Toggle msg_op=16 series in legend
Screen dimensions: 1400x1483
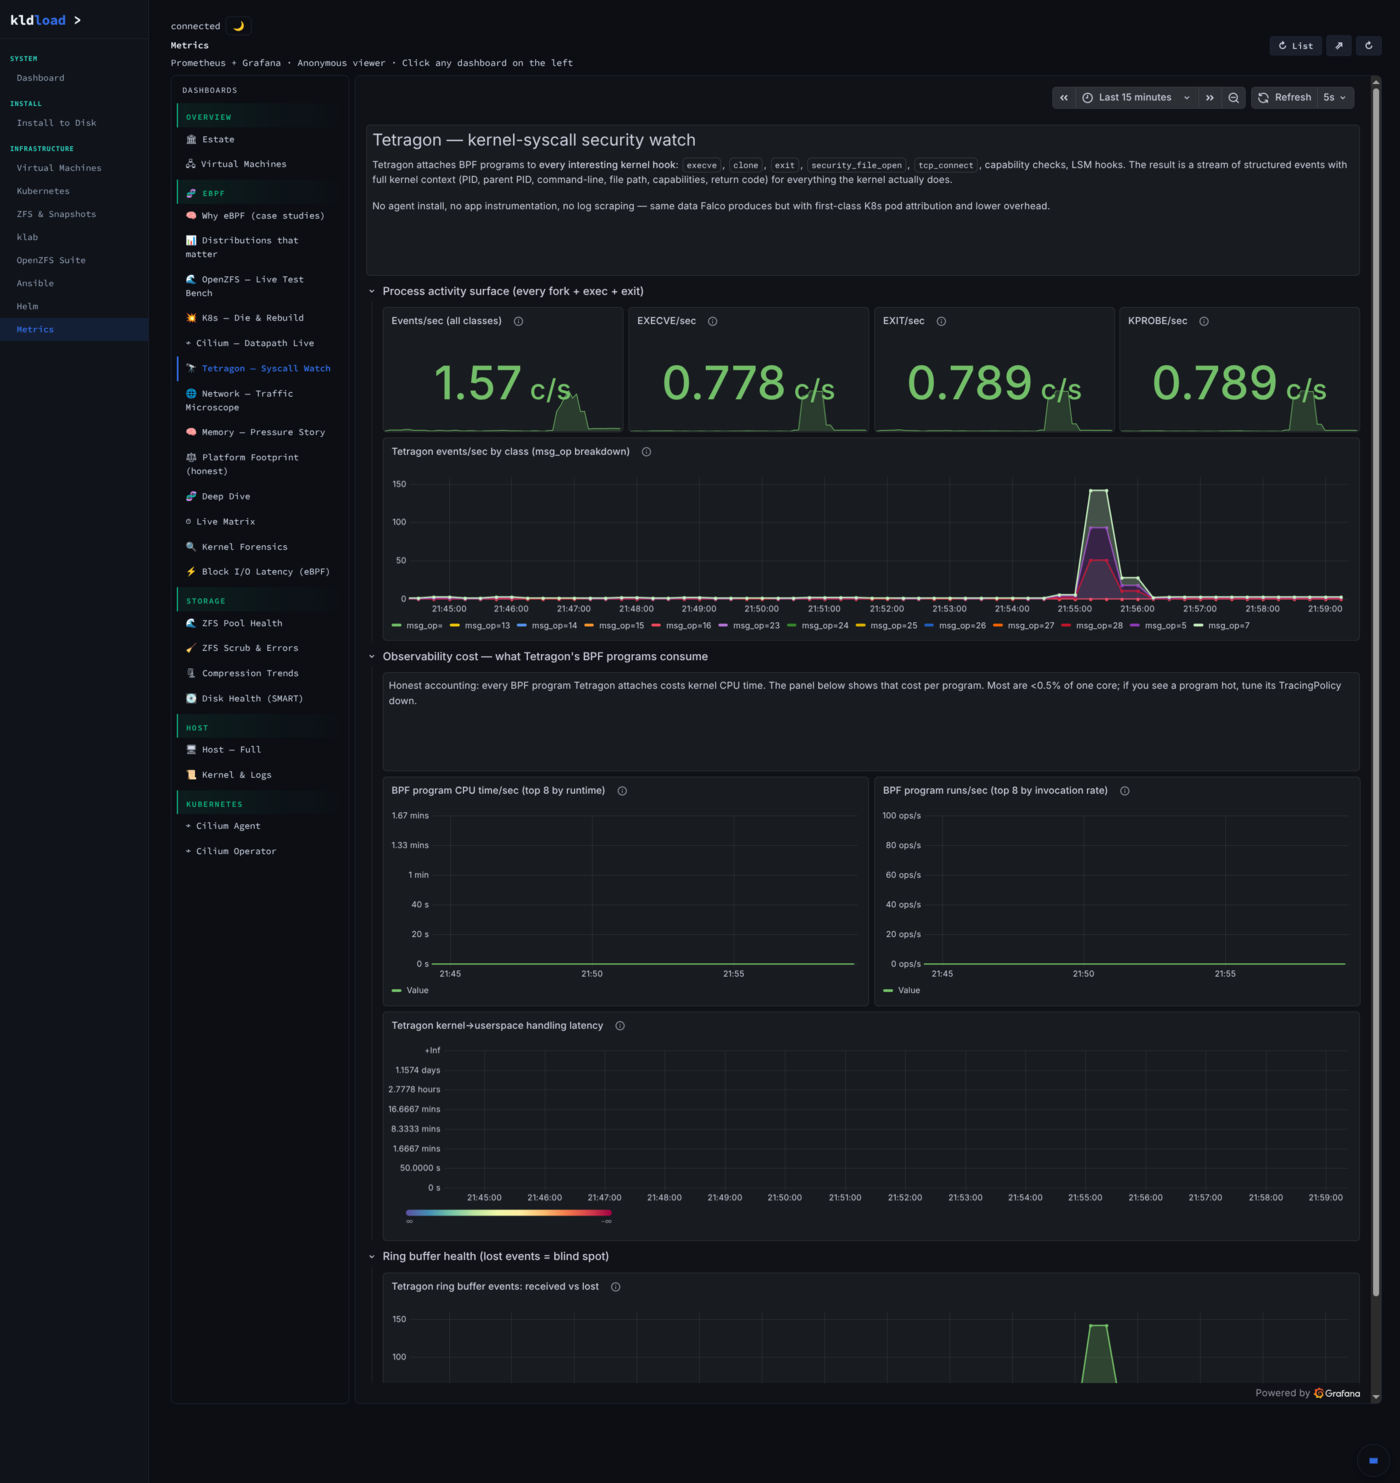681,626
